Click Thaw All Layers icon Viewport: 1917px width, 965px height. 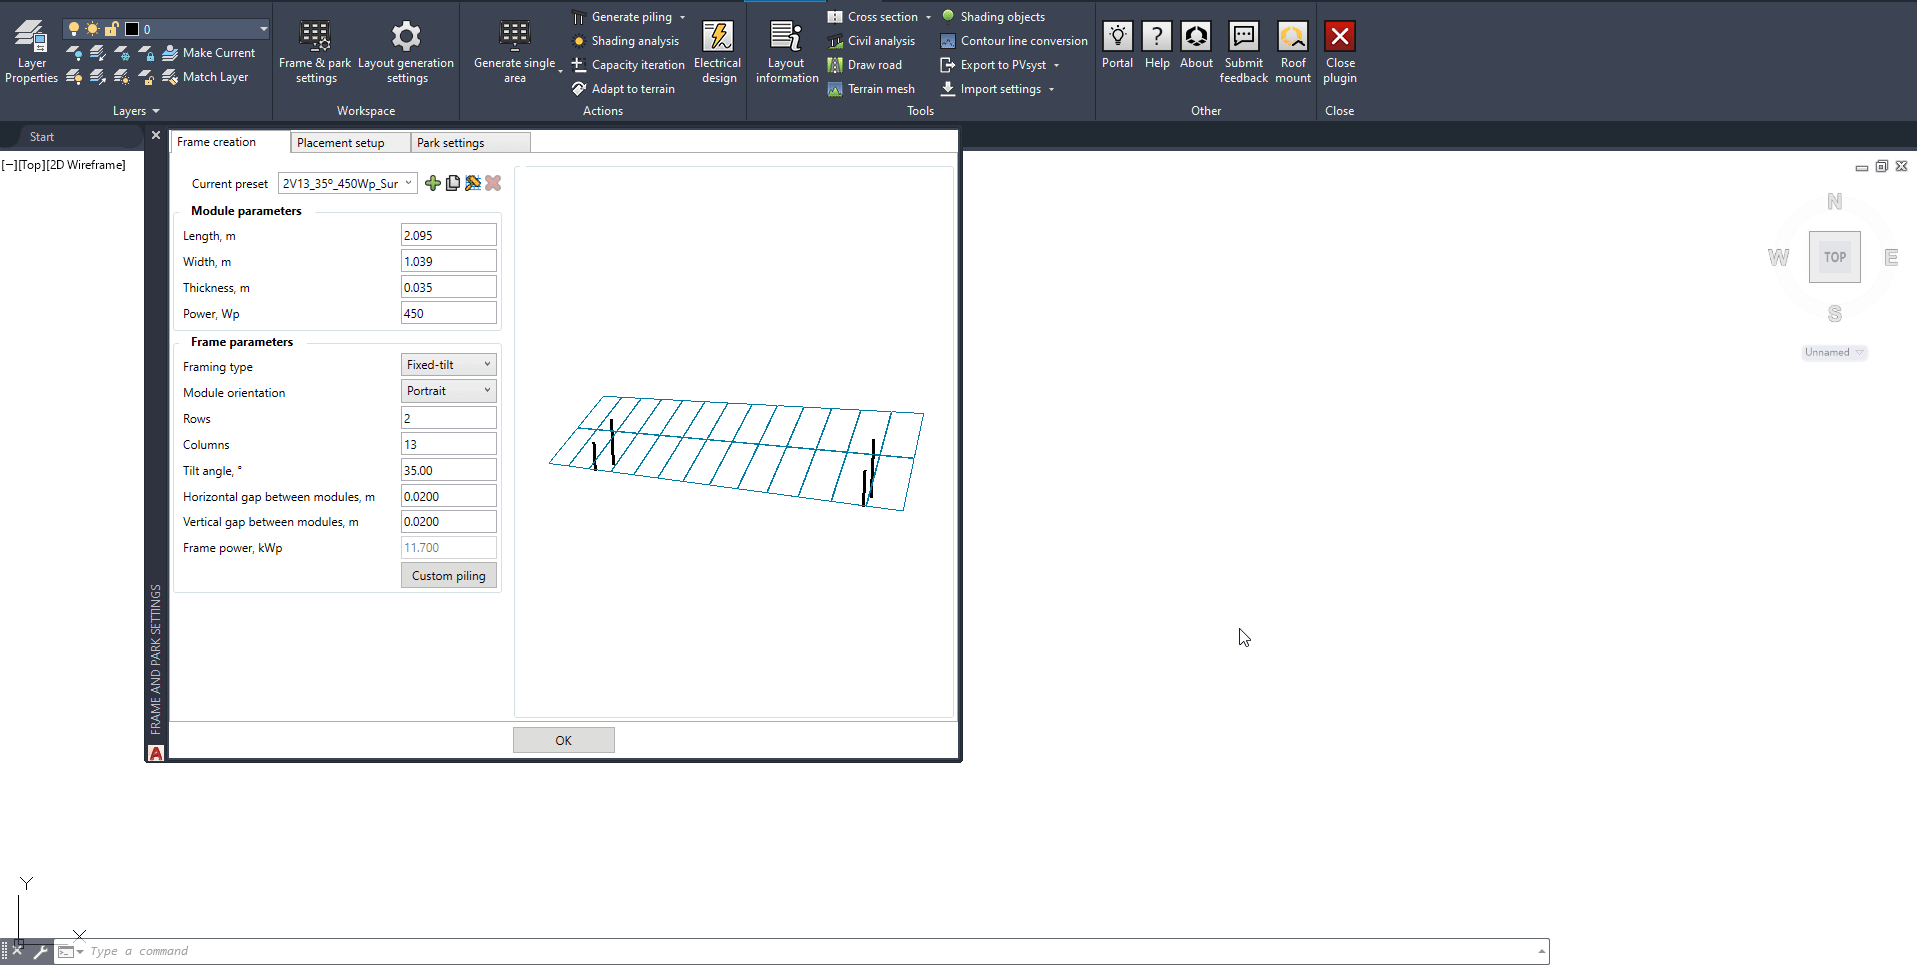point(122,77)
